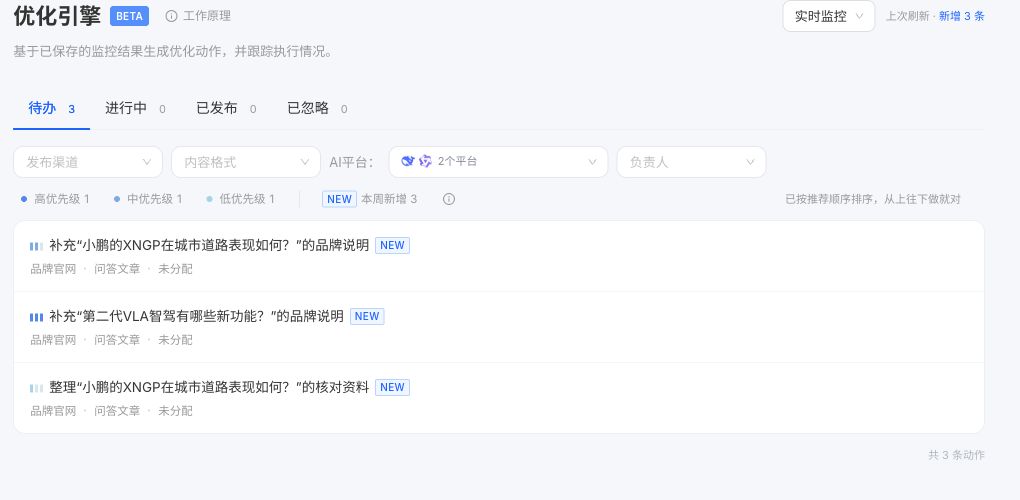Click priority bars icon of 第二代VLA智驾 row
Viewport: 1020px width, 500px height.
click(36, 317)
